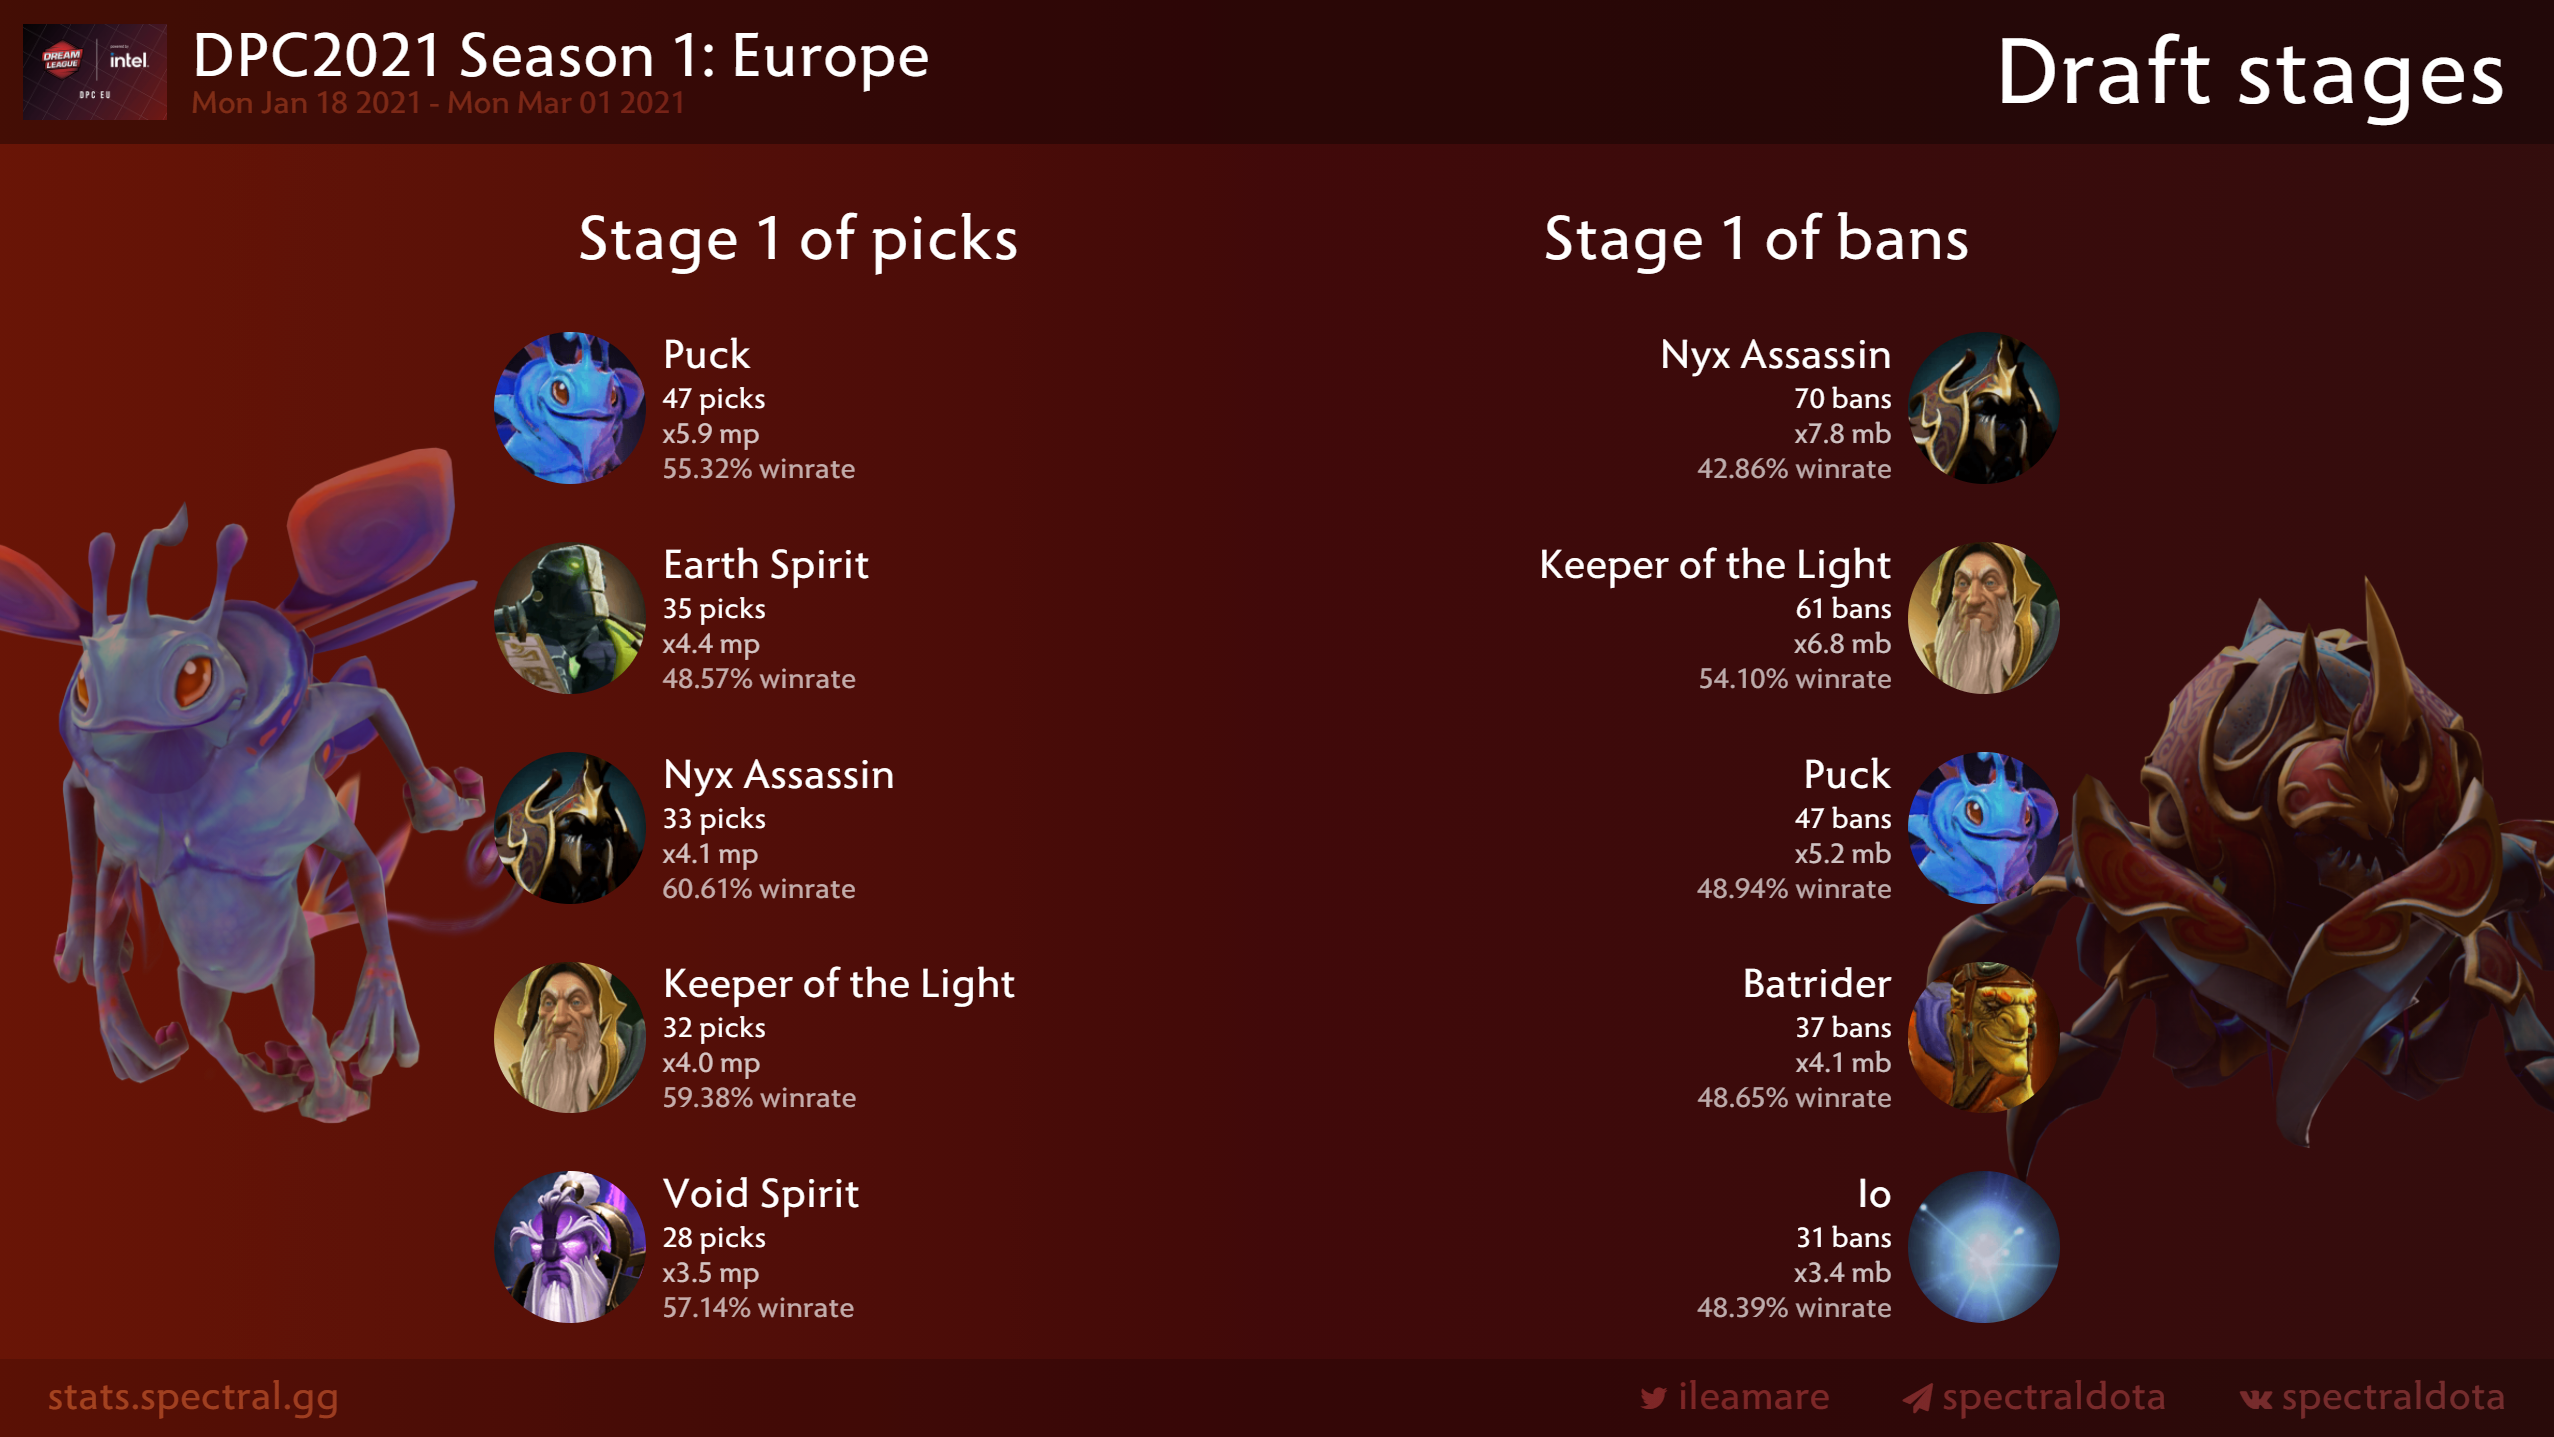Viewport: 2554px width, 1437px height.
Task: Click the Stage 1 of bans heading
Action: [x=1756, y=240]
